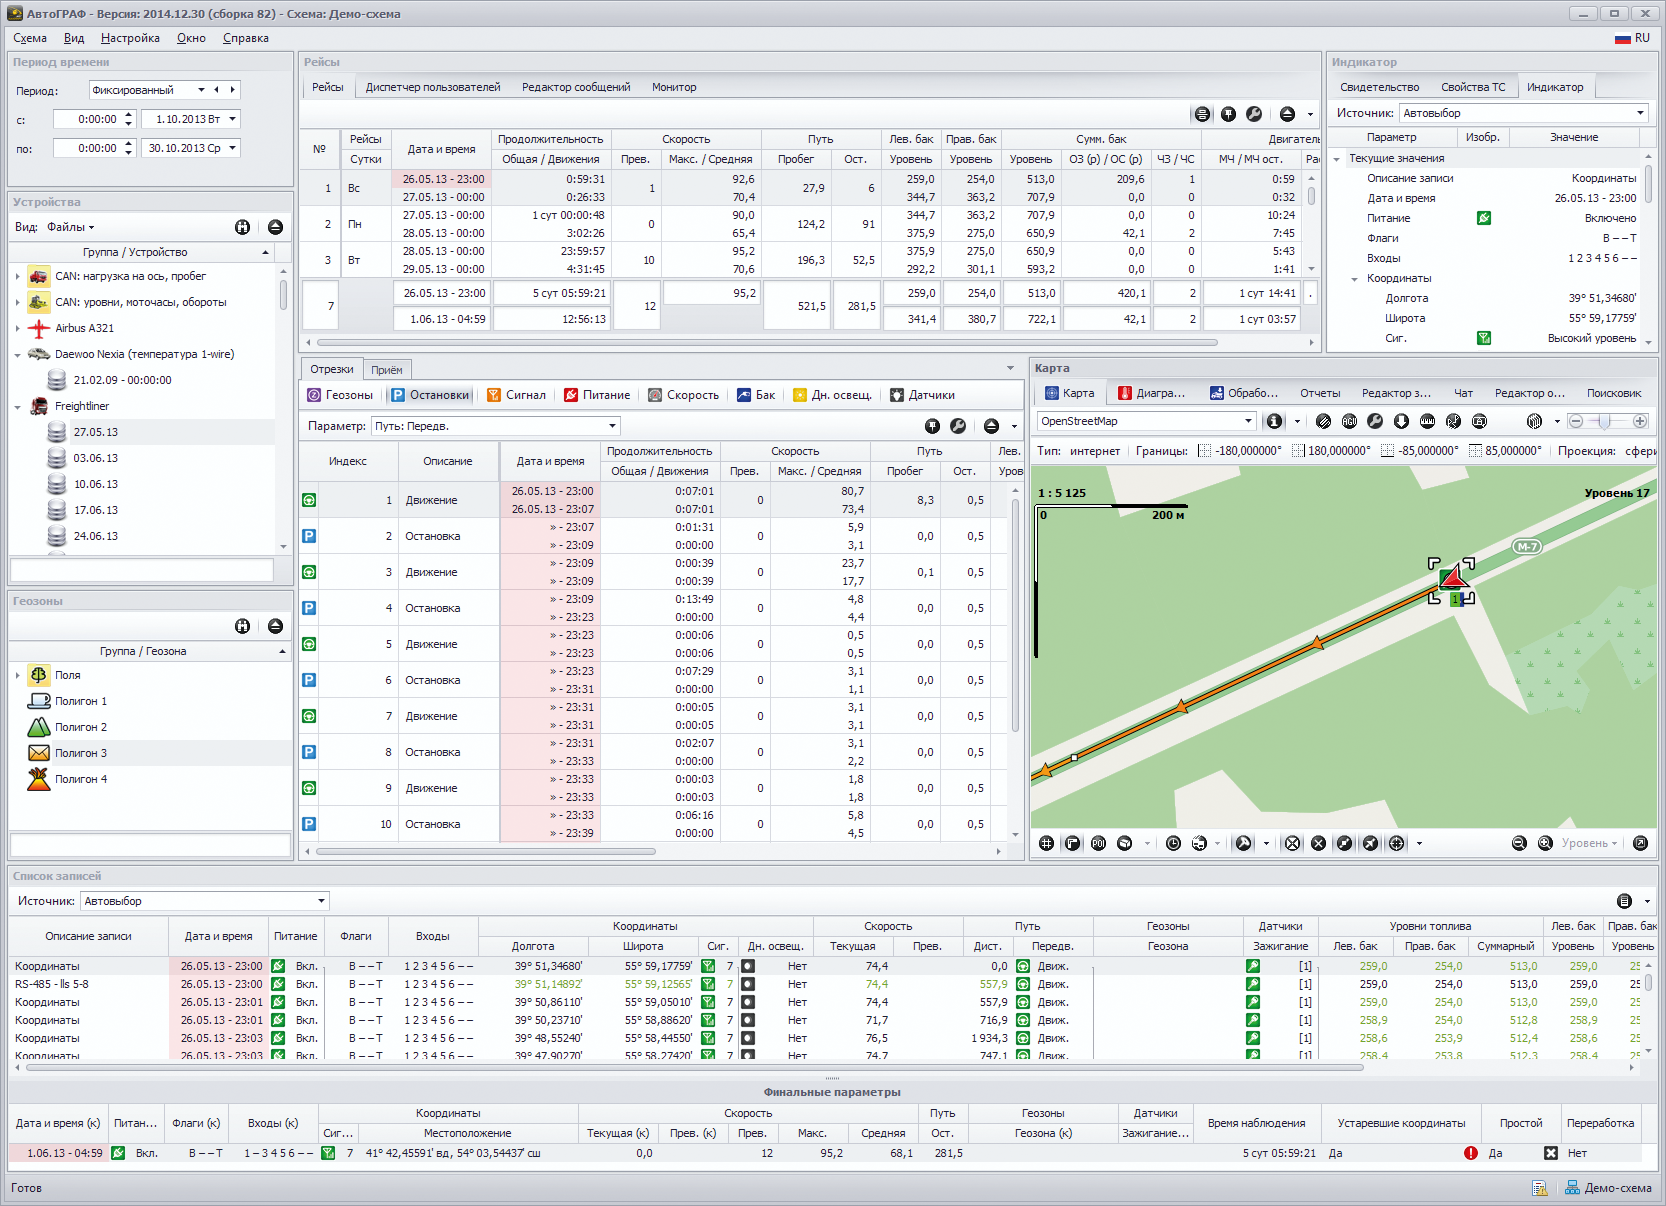1666x1206 pixels.
Task: Expand the Поля geozone group
Action: coord(18,675)
